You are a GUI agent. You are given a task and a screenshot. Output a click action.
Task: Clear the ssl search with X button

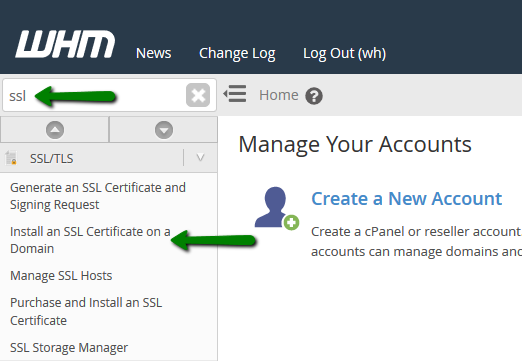(x=198, y=95)
